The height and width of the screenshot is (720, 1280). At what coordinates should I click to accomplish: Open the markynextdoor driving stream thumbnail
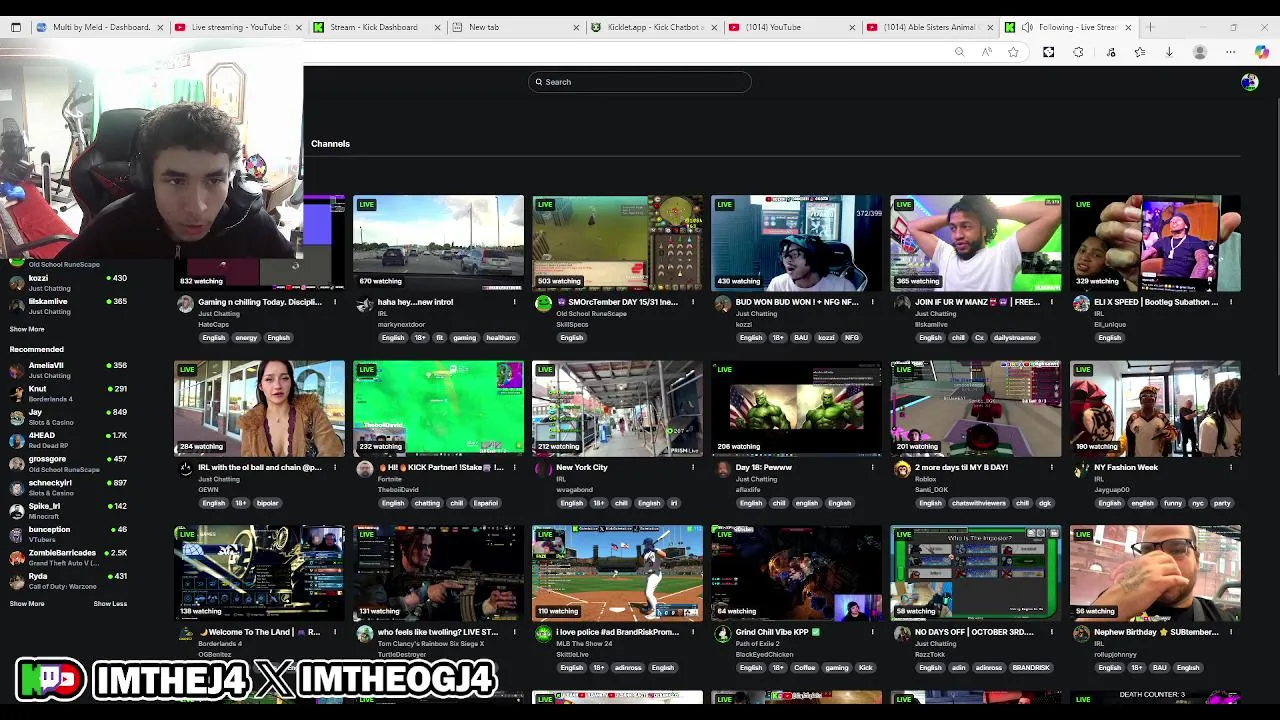[x=438, y=243]
